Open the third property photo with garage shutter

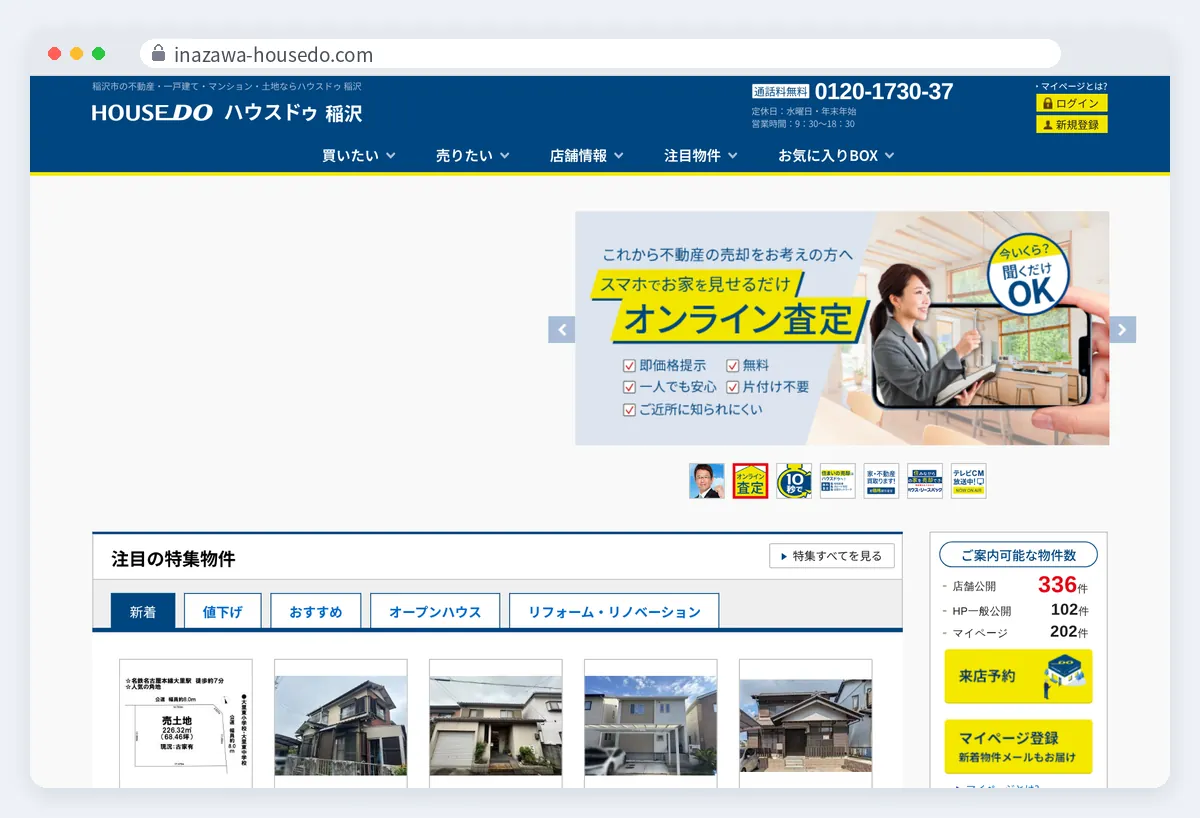(x=496, y=723)
